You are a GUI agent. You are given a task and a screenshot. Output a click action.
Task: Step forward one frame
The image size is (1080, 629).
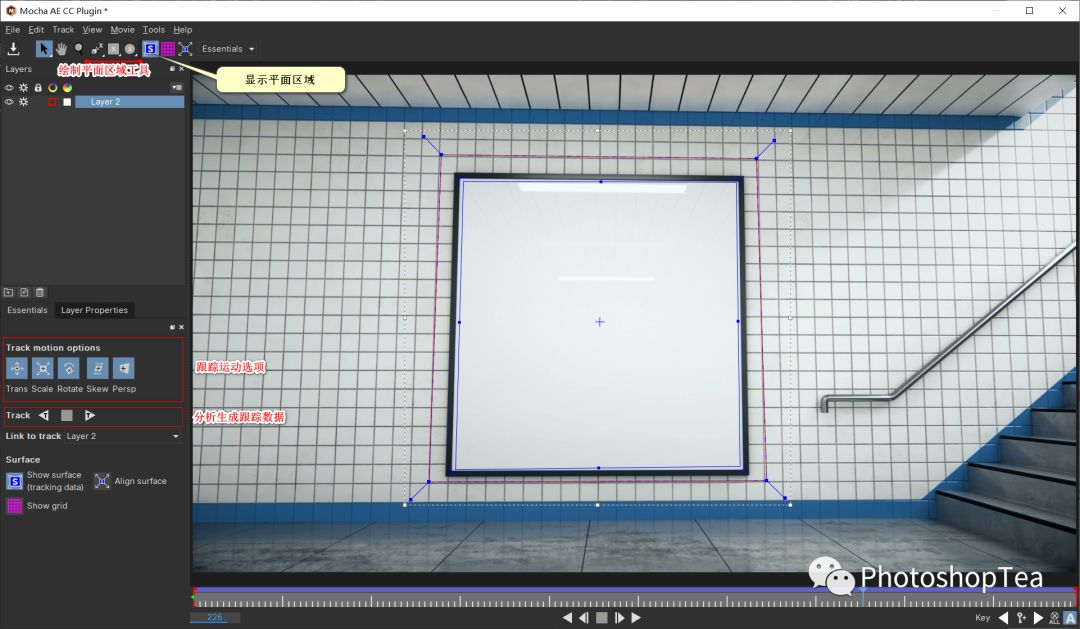click(619, 618)
